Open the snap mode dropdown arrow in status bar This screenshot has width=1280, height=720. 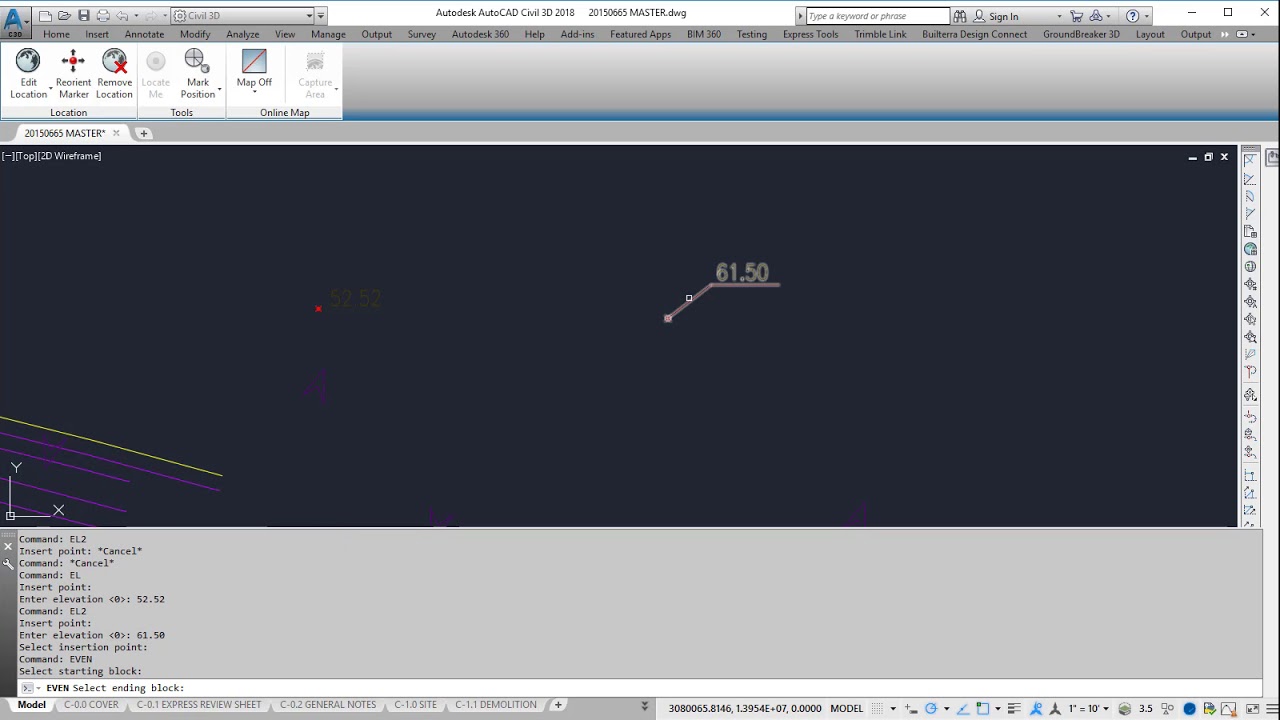pyautogui.click(x=893, y=708)
